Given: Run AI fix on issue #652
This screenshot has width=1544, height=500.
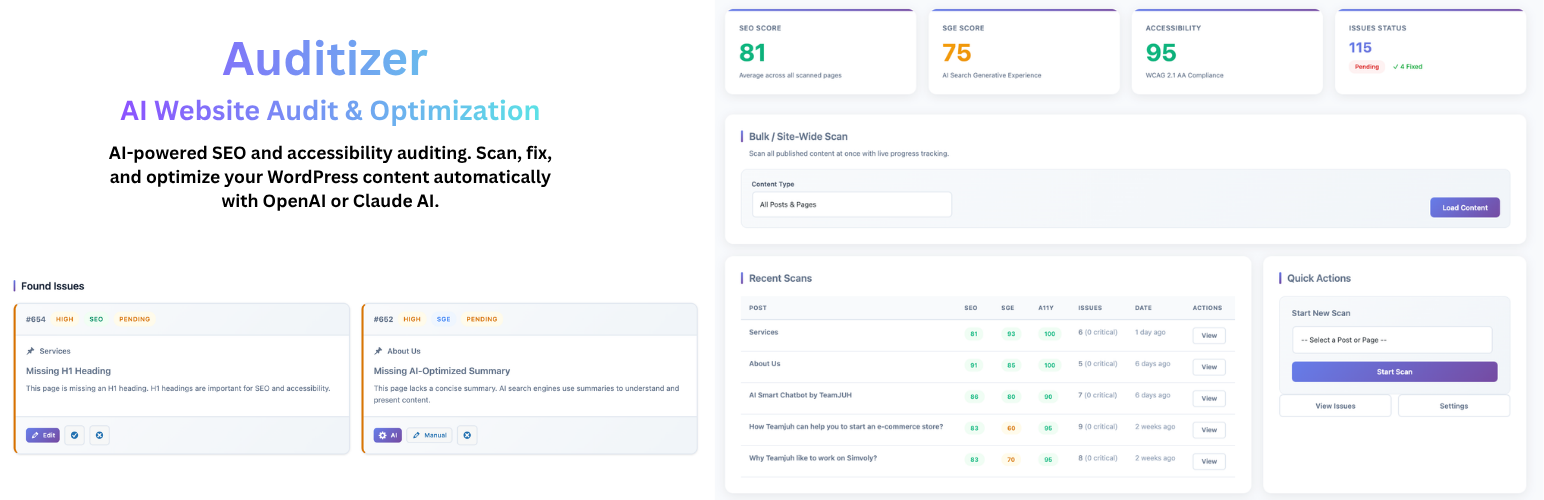Looking at the screenshot, I should coord(387,435).
